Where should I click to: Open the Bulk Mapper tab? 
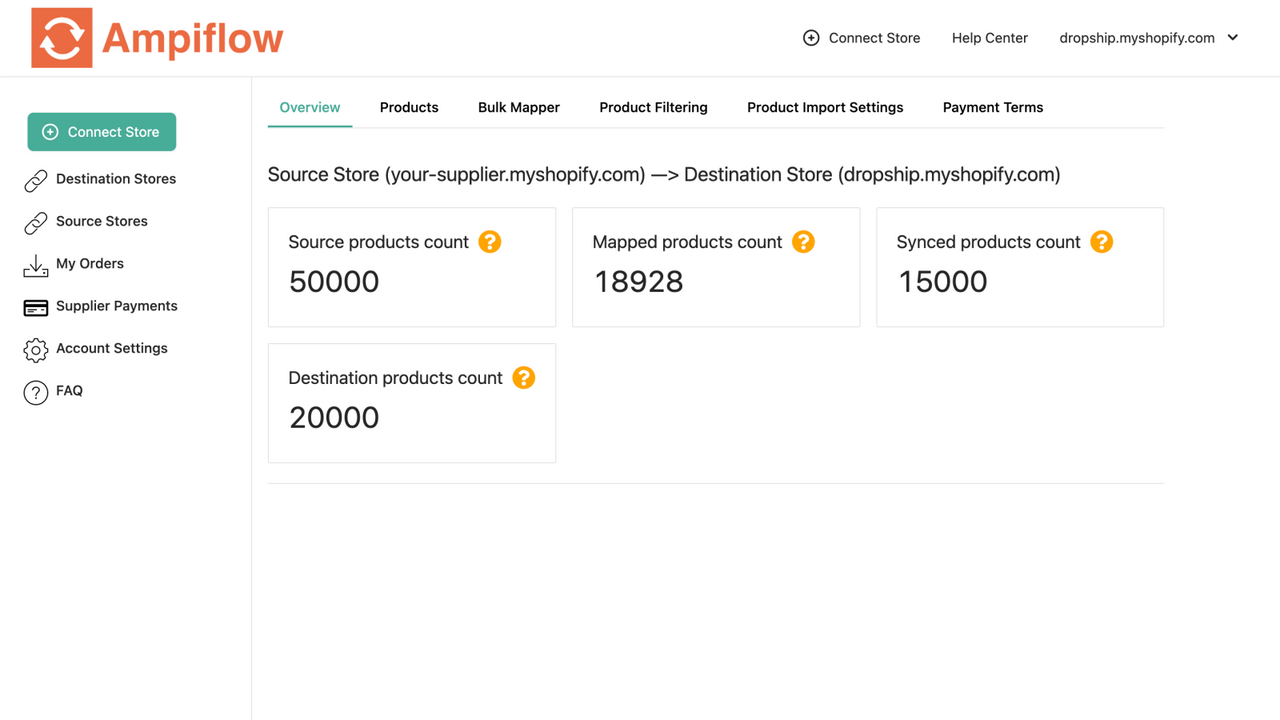(x=519, y=107)
